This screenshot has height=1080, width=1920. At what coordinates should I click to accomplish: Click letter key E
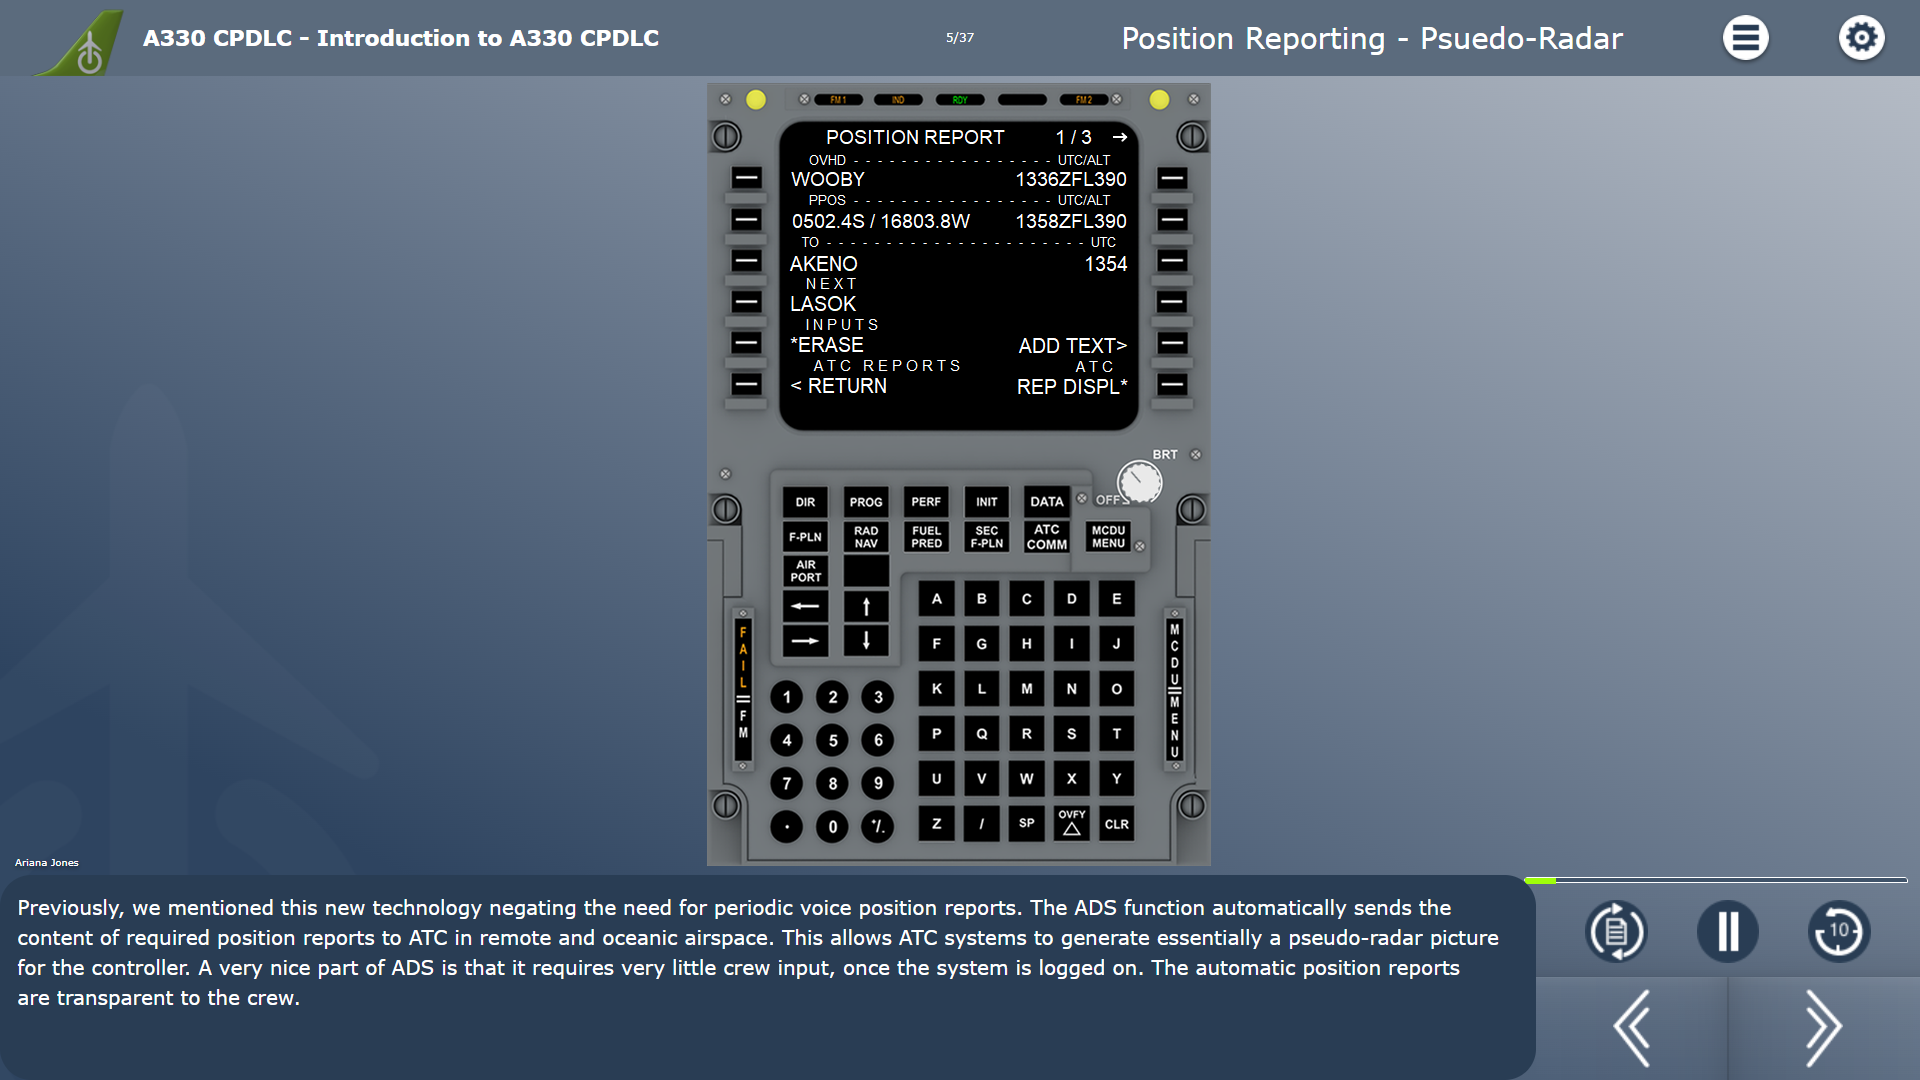pyautogui.click(x=1116, y=599)
